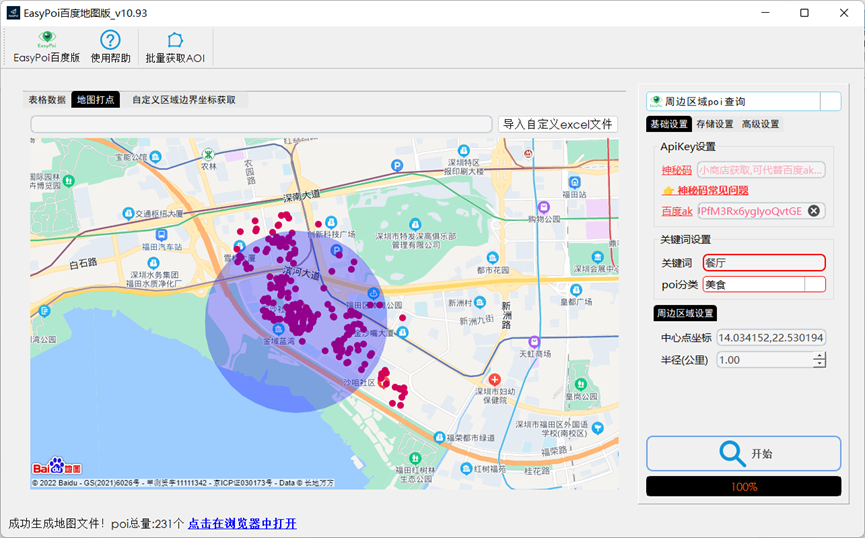Image resolution: width=865 pixels, height=538 pixels.
Task: Click the 深圳市福田区外国语学校 marker icon
Action: 597,428
